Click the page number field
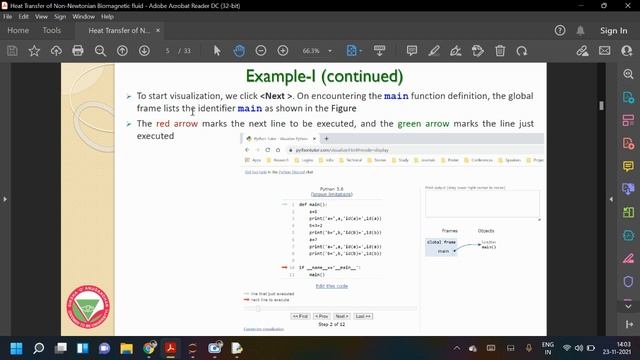640x360 pixels. pyautogui.click(x=167, y=51)
